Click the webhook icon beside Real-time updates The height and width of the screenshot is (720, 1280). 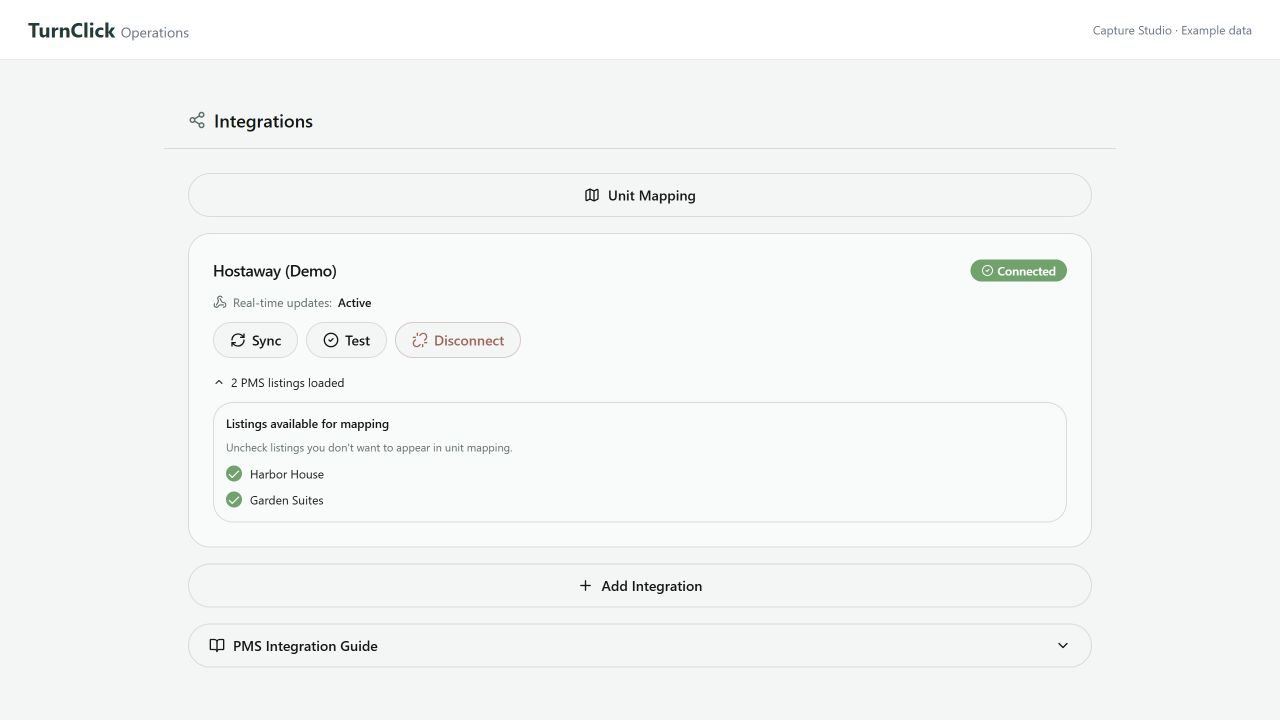pyautogui.click(x=220, y=303)
